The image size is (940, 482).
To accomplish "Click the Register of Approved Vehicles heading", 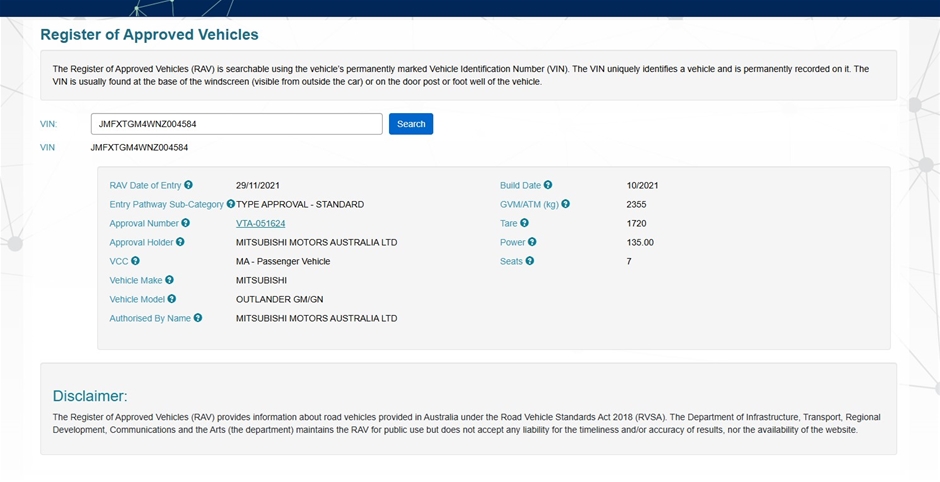I will coord(149,35).
